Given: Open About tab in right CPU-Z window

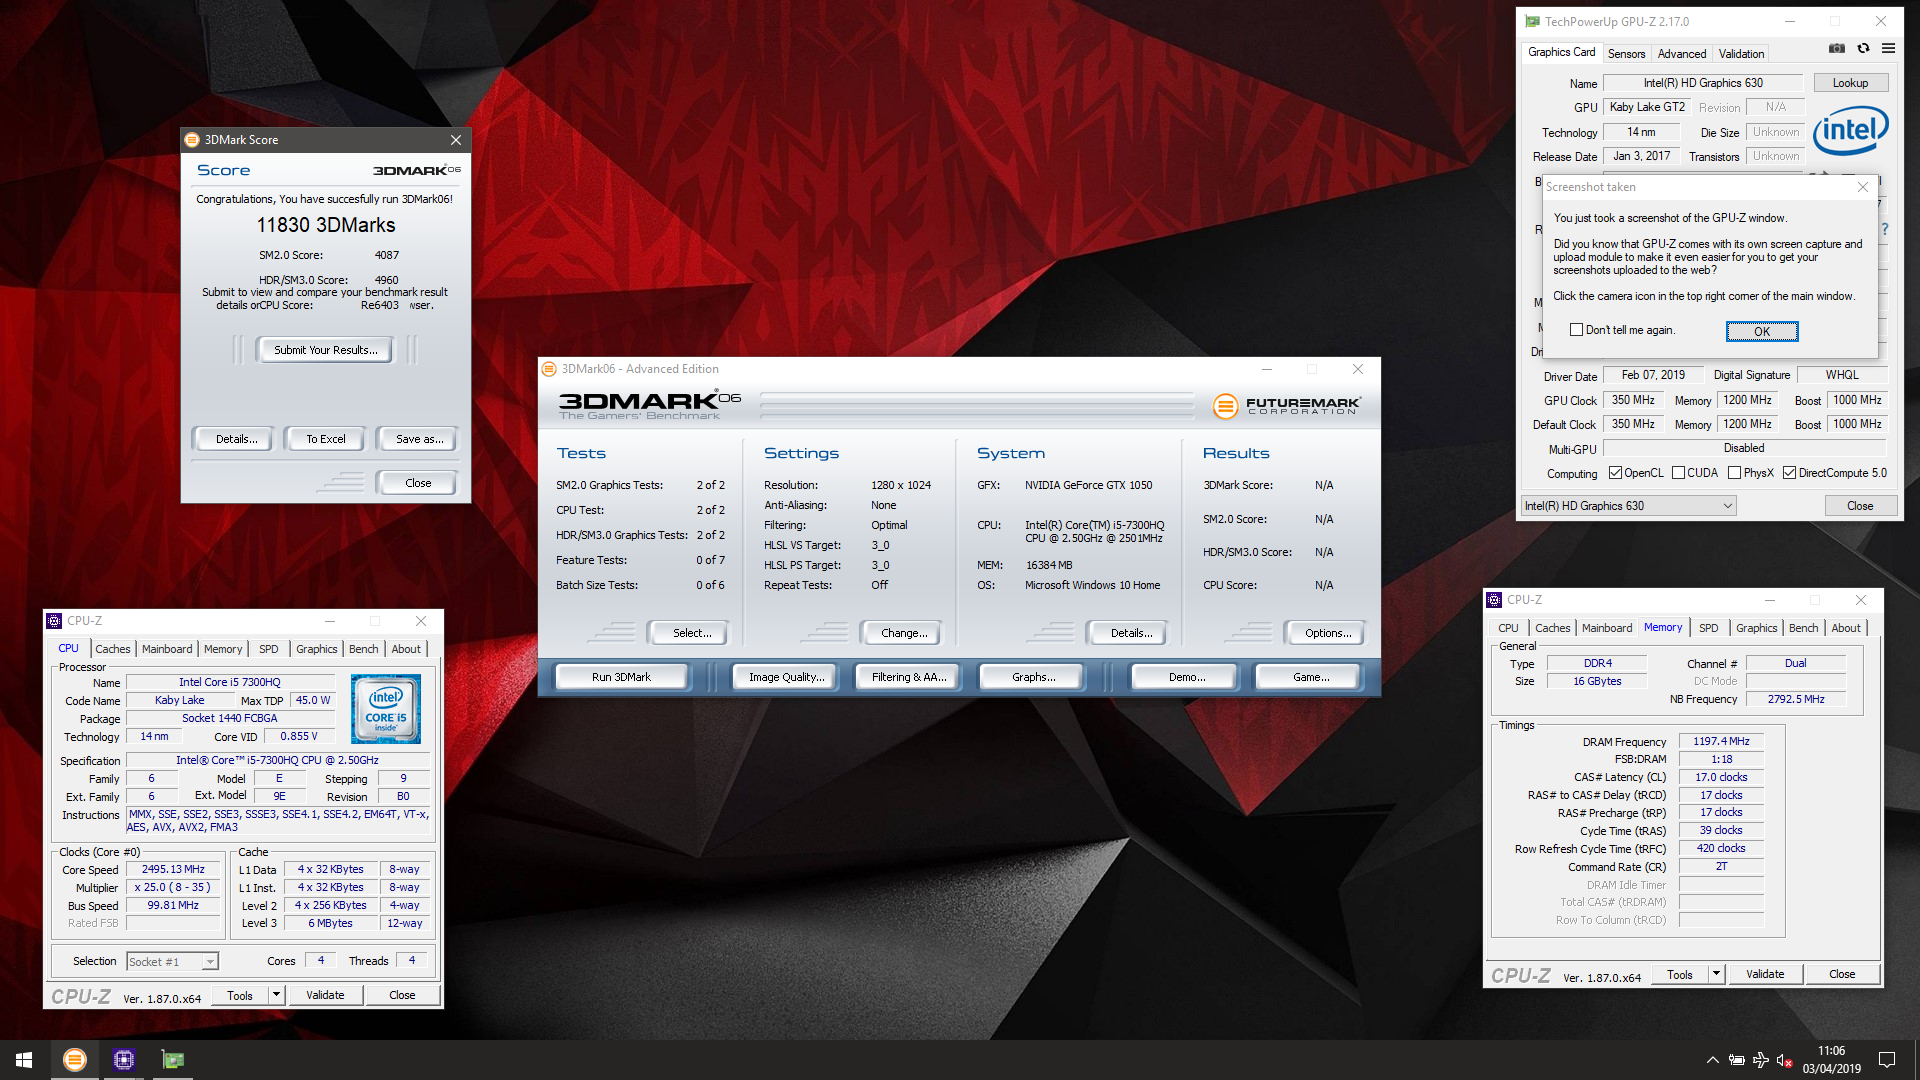Looking at the screenshot, I should pyautogui.click(x=1846, y=628).
